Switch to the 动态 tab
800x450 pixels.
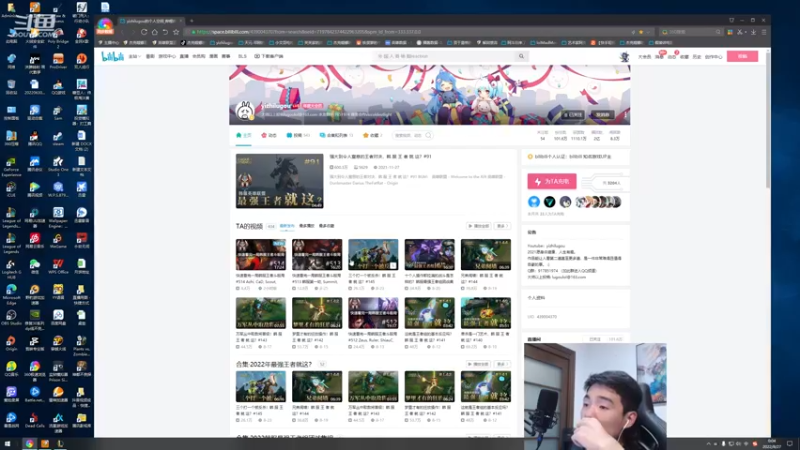pos(269,135)
